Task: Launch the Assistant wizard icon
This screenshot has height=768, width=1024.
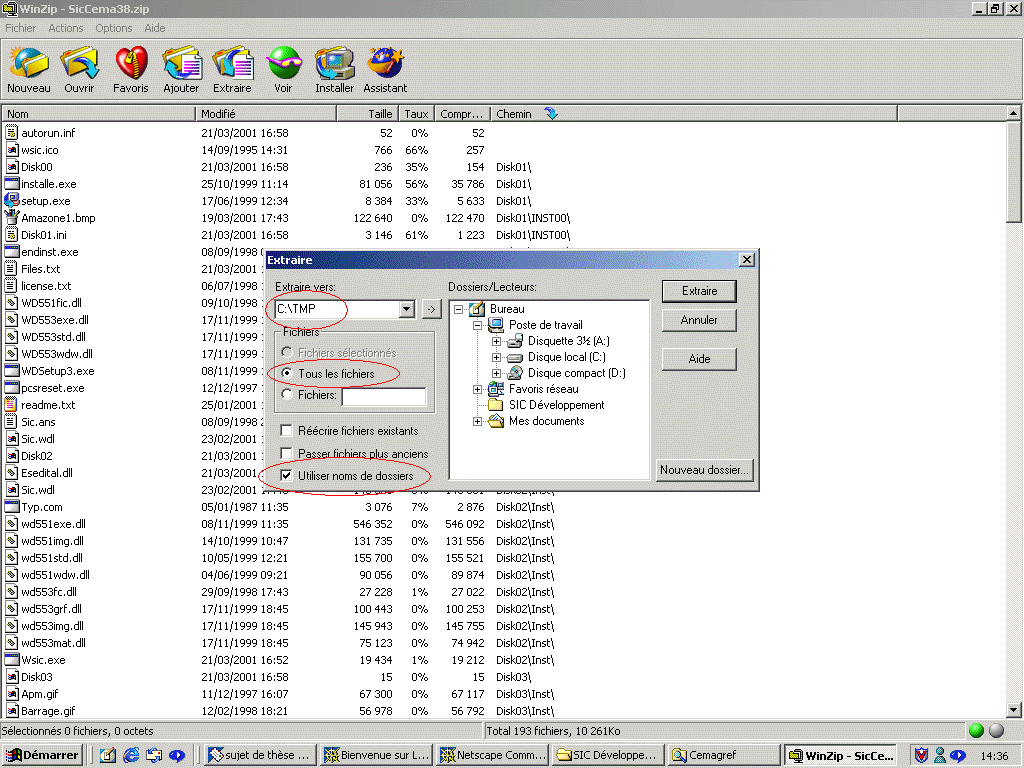Action: [x=385, y=63]
